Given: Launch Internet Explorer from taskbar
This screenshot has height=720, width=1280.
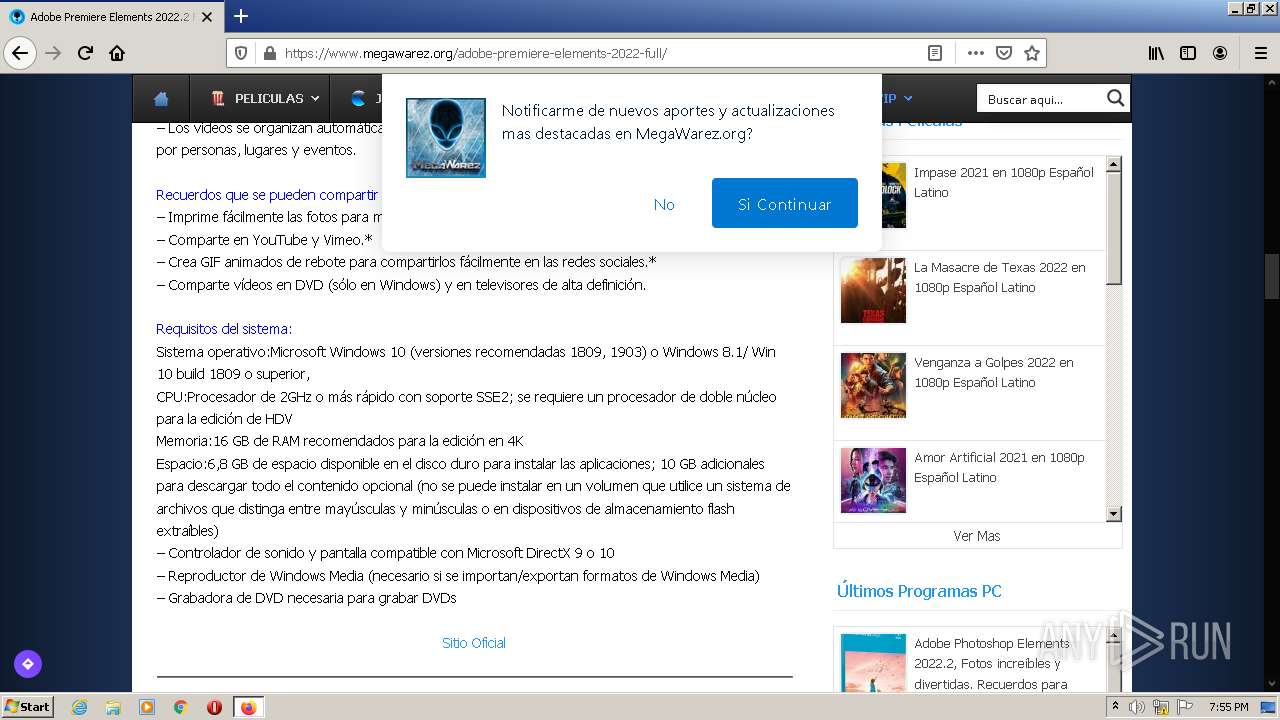Looking at the screenshot, I should 79,707.
